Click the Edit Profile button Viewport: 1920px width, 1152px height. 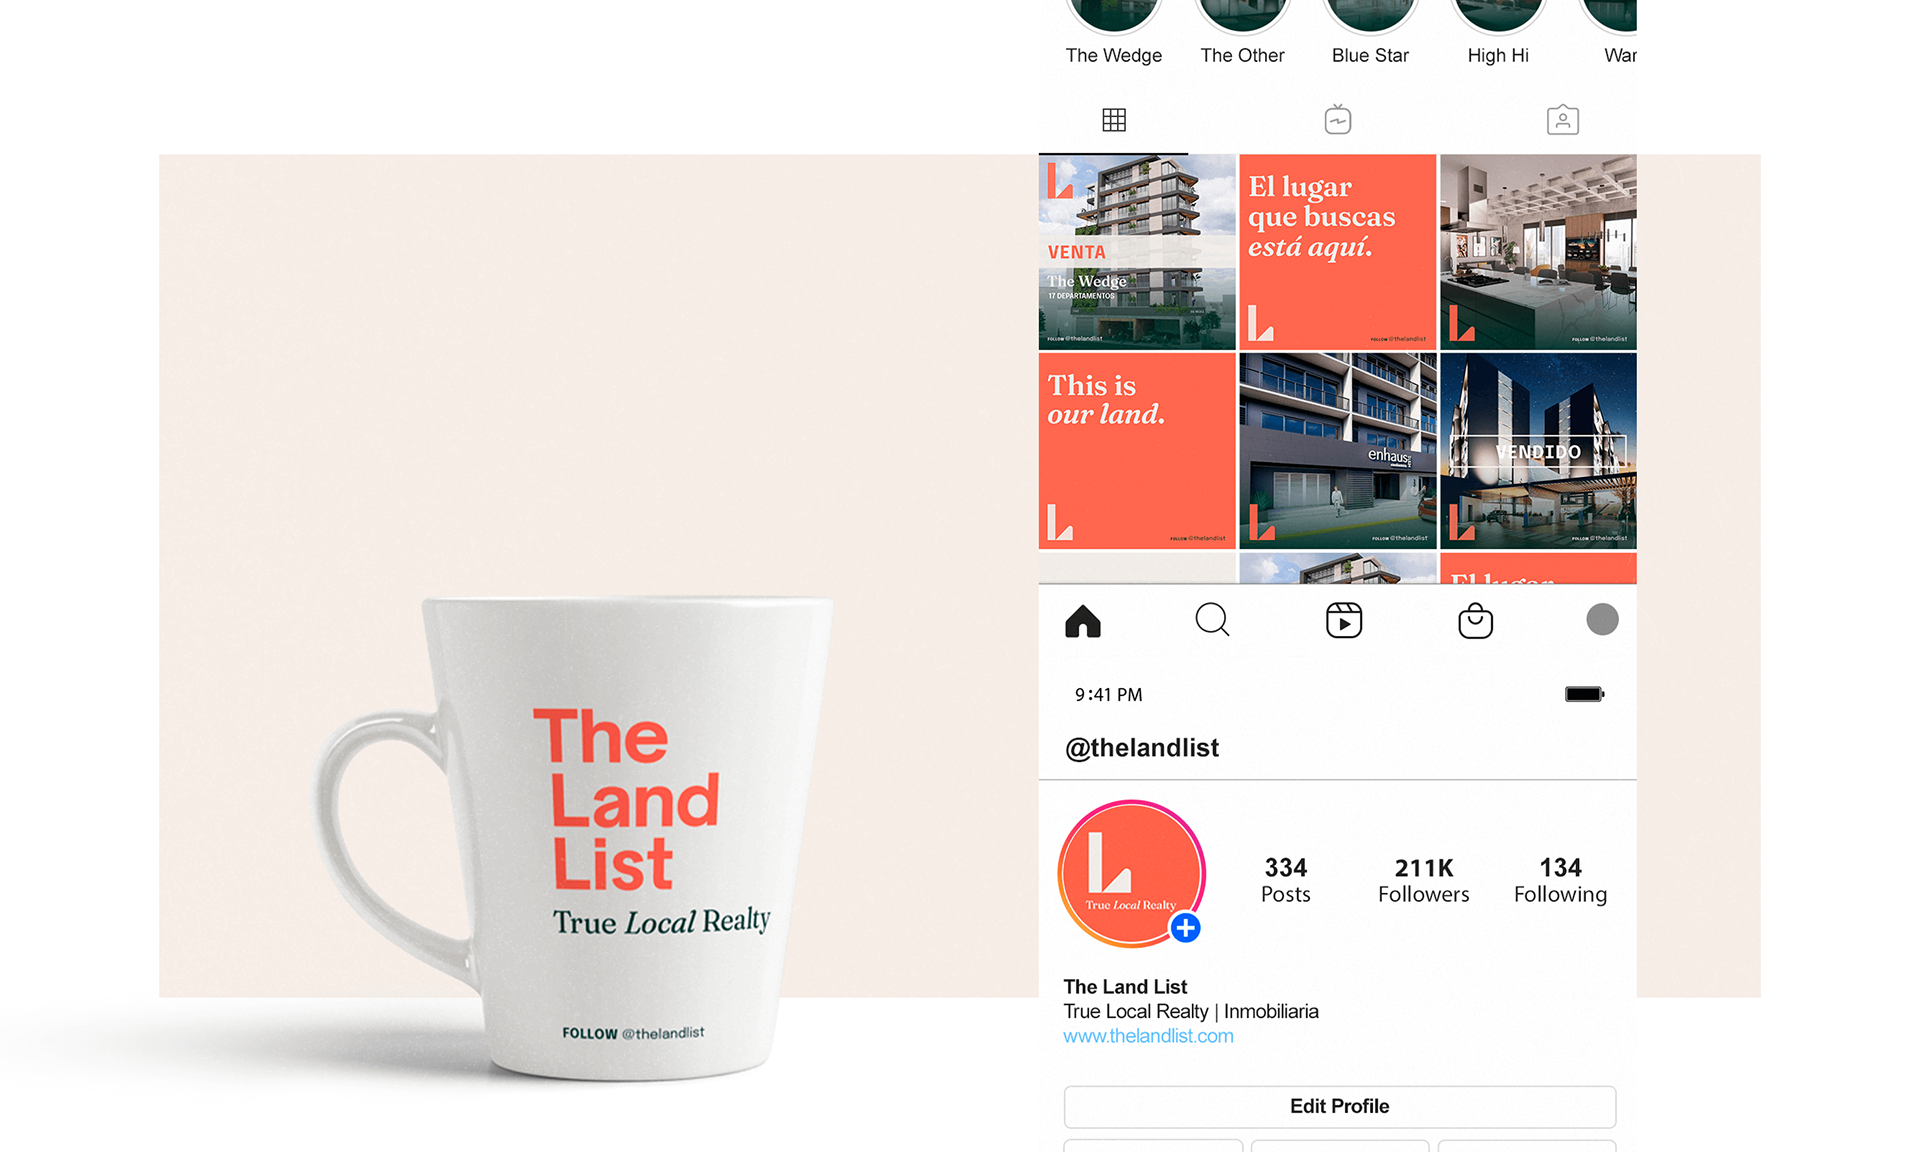pyautogui.click(x=1340, y=1106)
